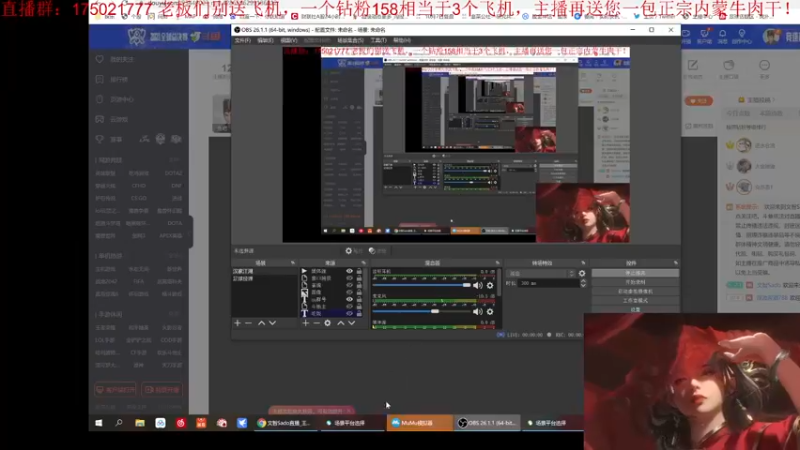The image size is (800, 450).
Task: Click edit pencil icon in Douyu right panel
Action: pos(692,65)
